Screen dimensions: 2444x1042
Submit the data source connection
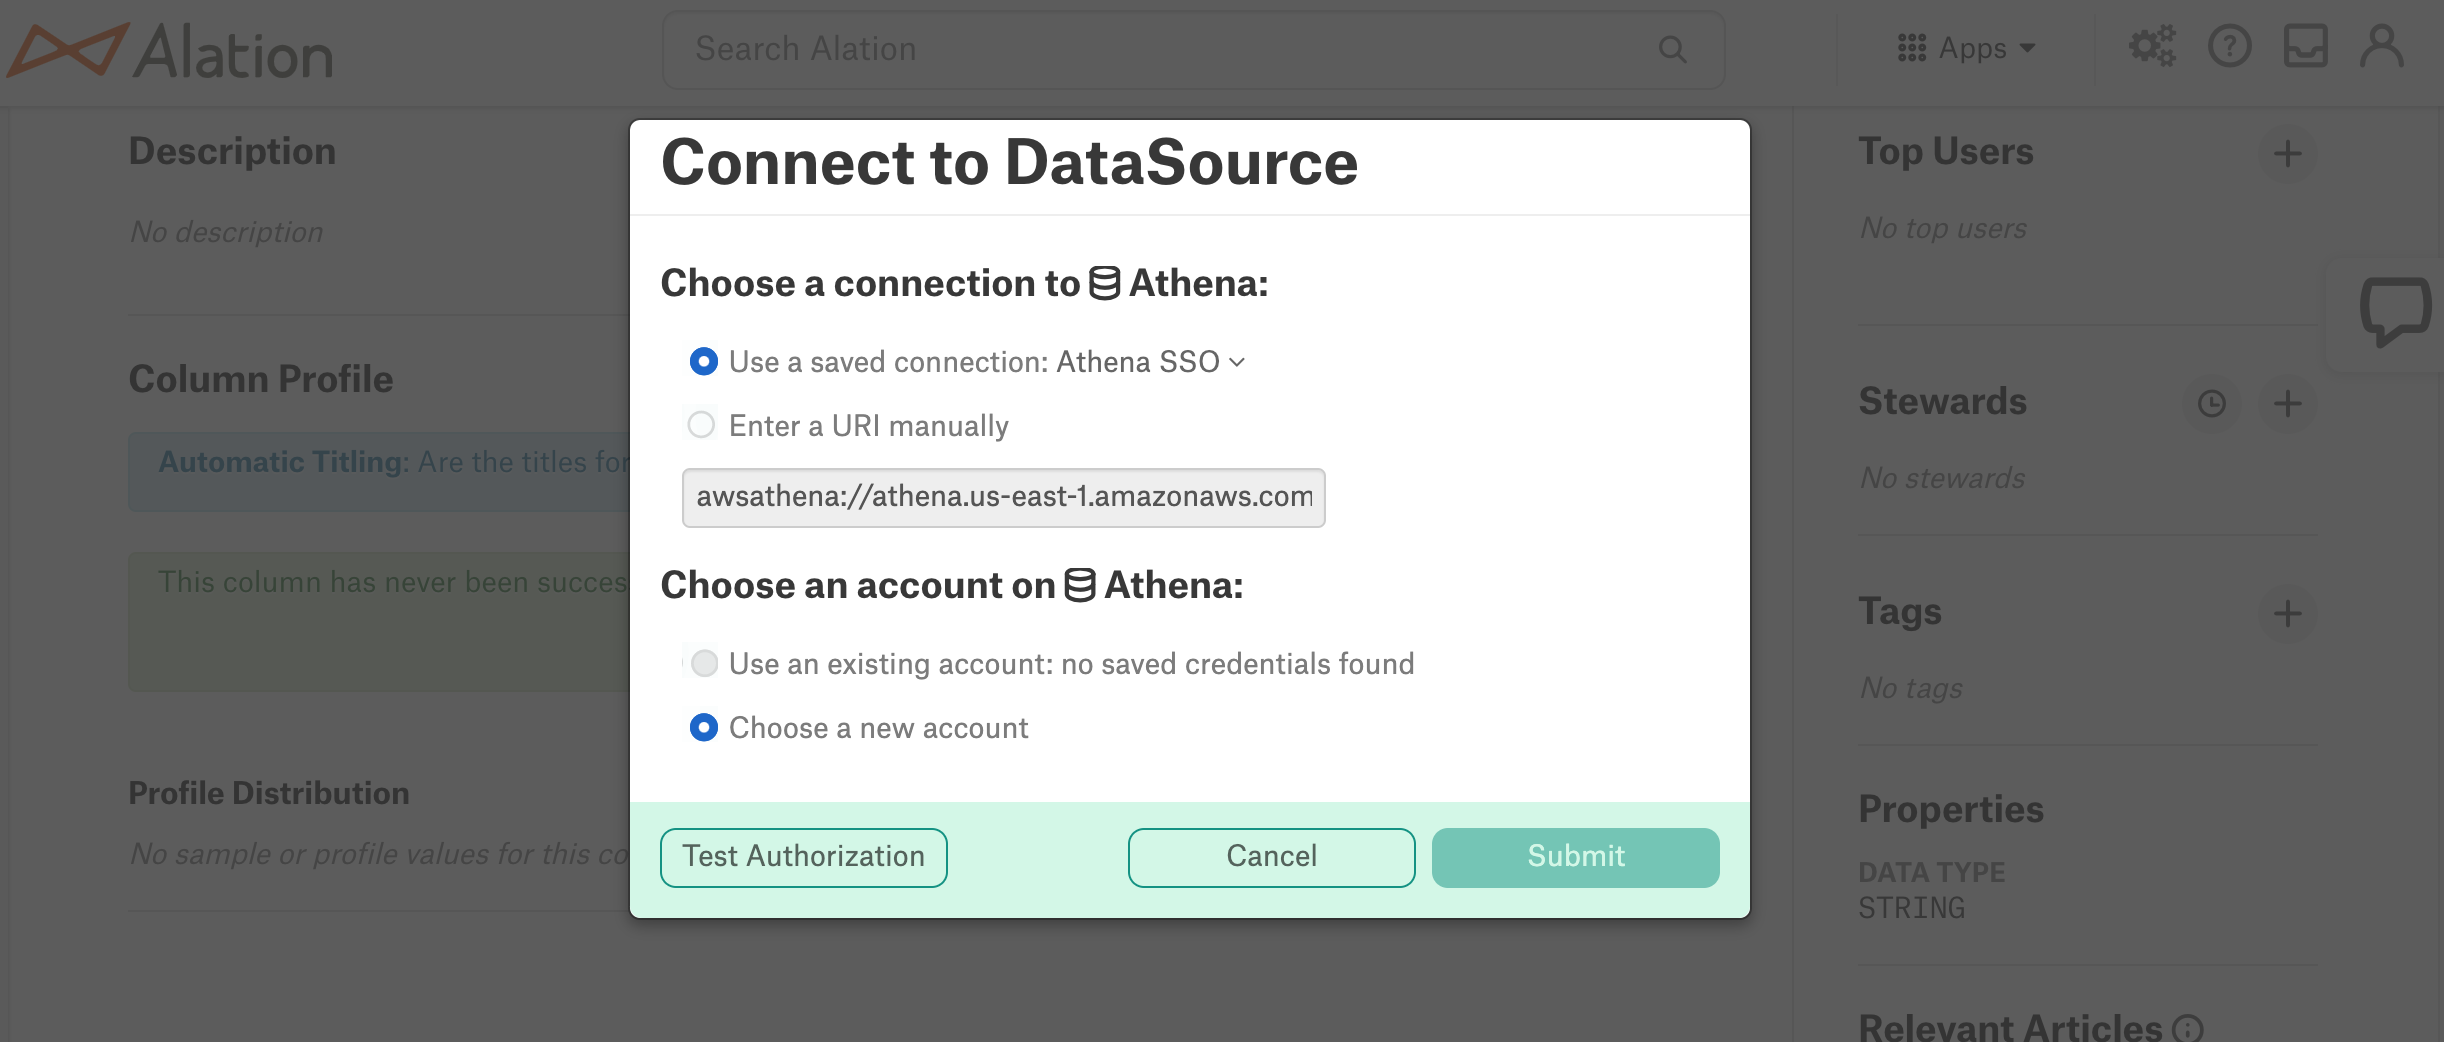(1575, 857)
